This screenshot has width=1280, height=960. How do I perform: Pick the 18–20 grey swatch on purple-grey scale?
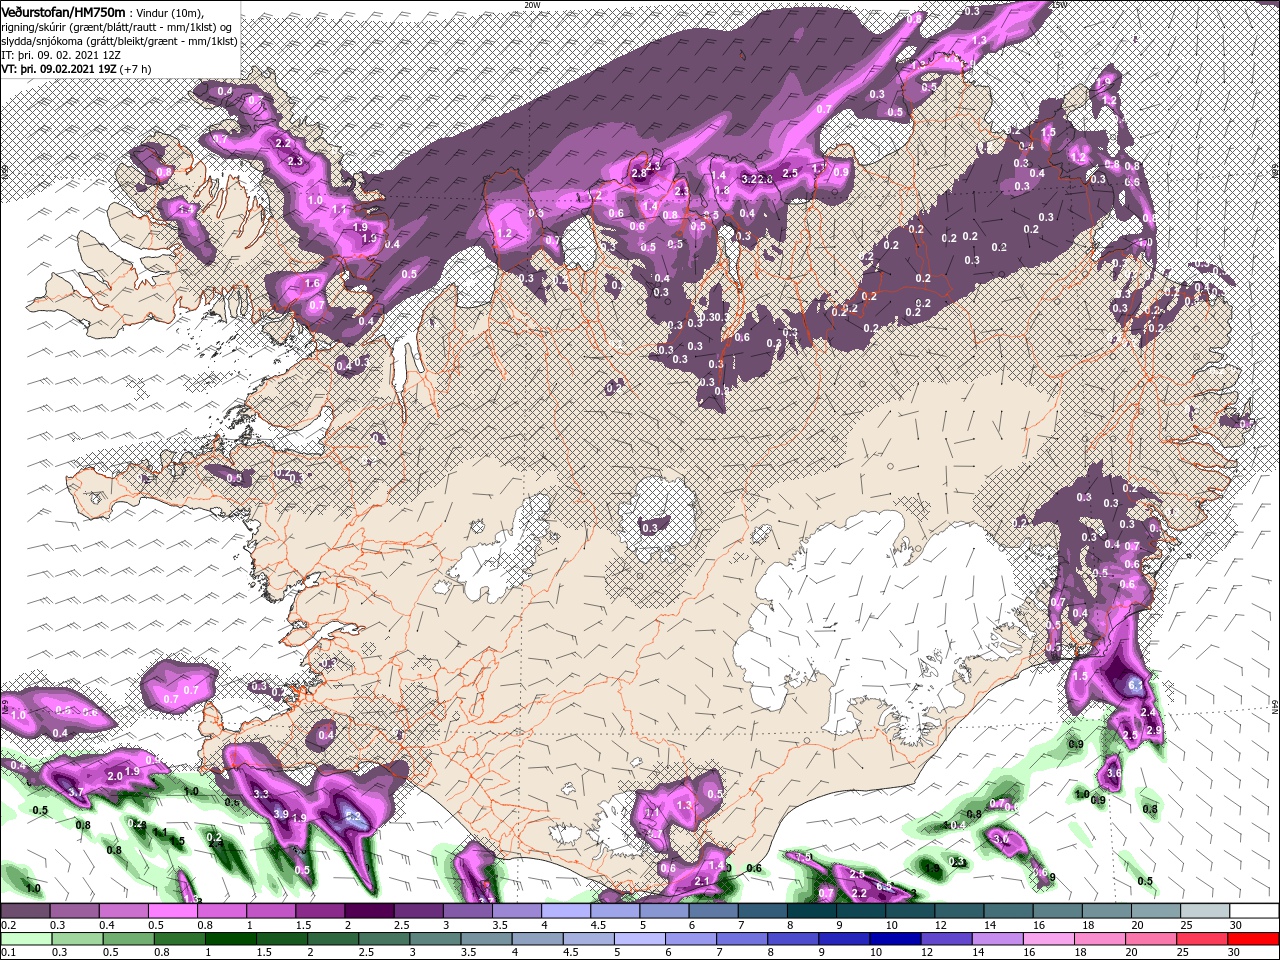tap(1106, 911)
